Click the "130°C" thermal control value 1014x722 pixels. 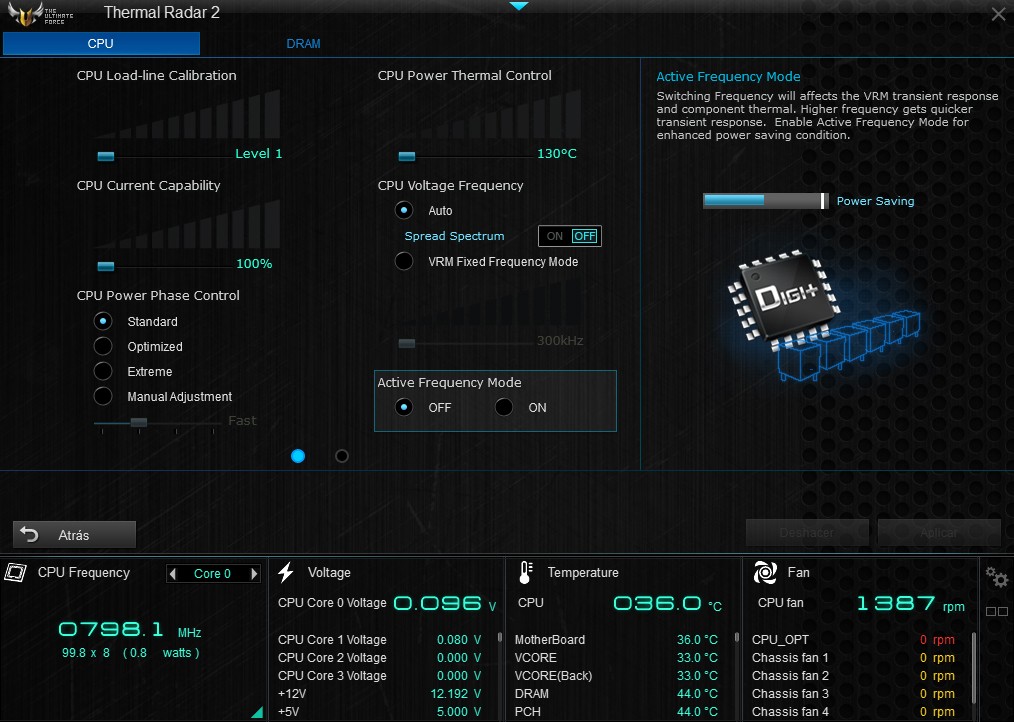[x=557, y=153]
